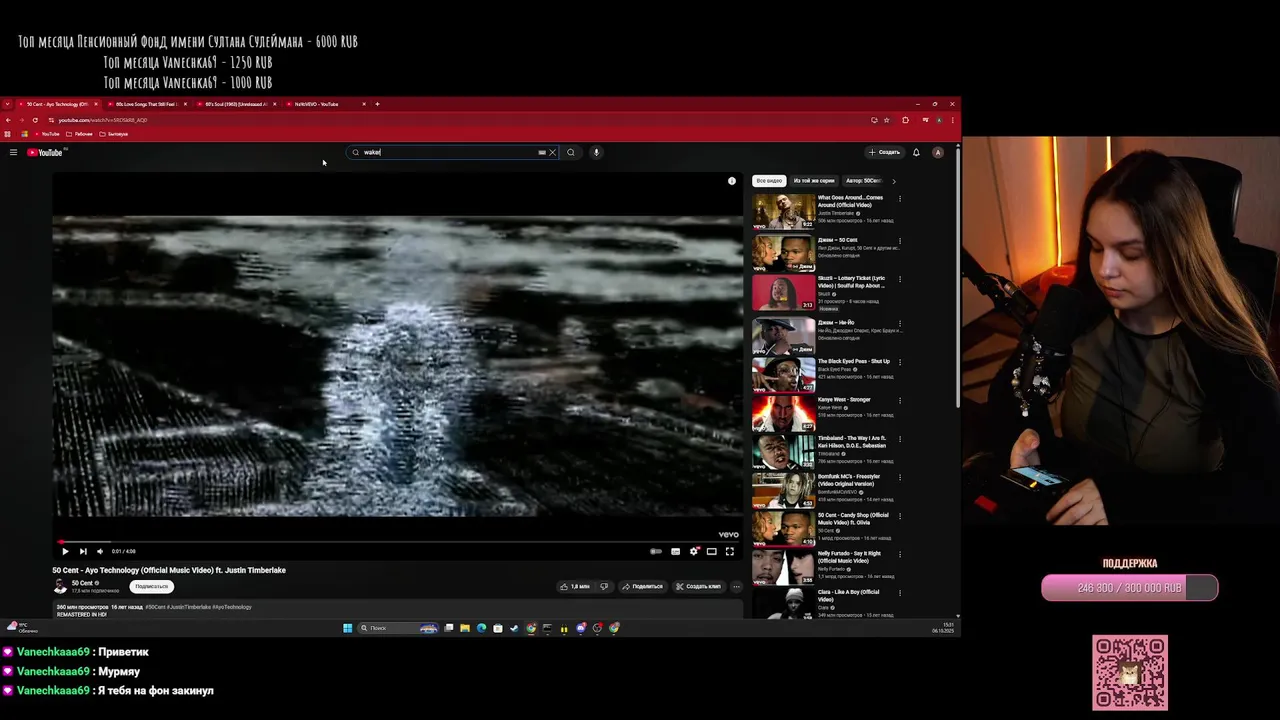Viewport: 1280px width, 720px height.
Task: Open What Goes Around...Comes Around thumbnail
Action: (783, 212)
